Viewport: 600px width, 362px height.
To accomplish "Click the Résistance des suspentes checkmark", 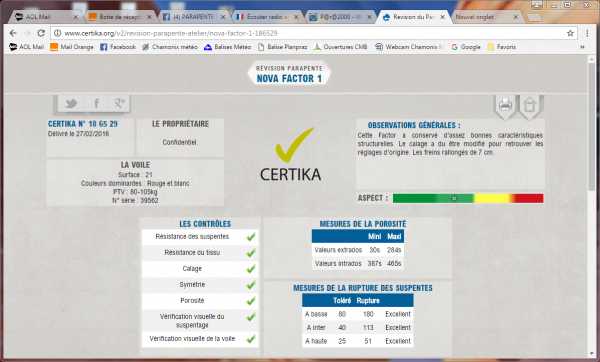I will pyautogui.click(x=251, y=237).
